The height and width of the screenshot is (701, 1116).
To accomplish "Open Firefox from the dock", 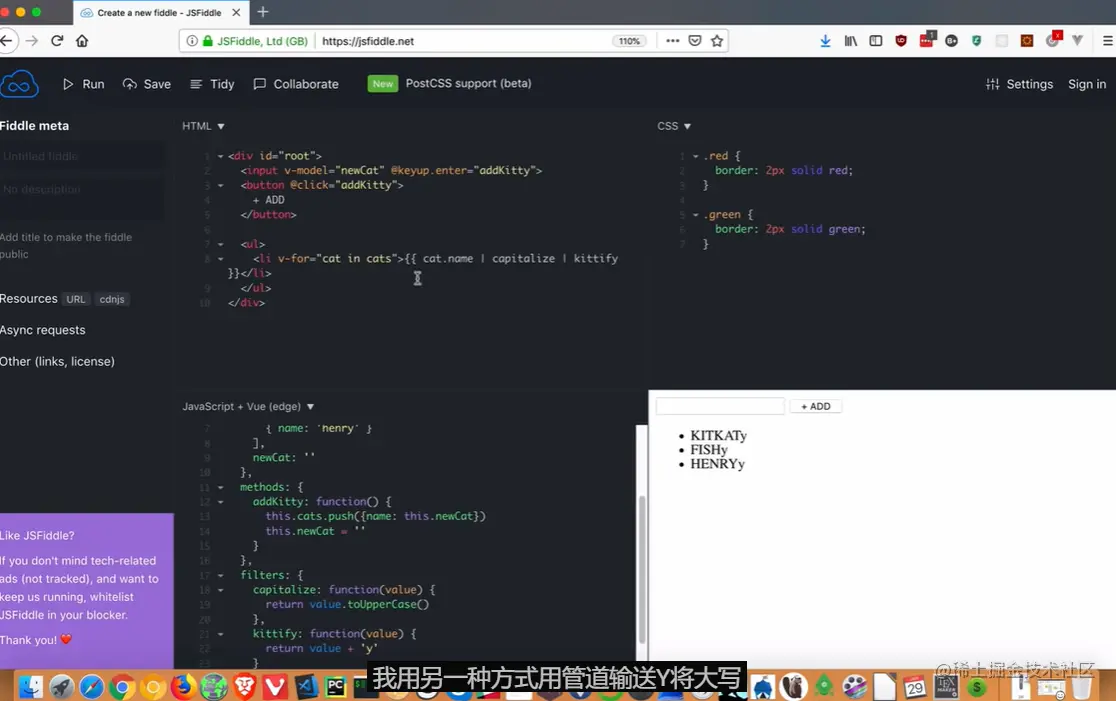I will (184, 687).
